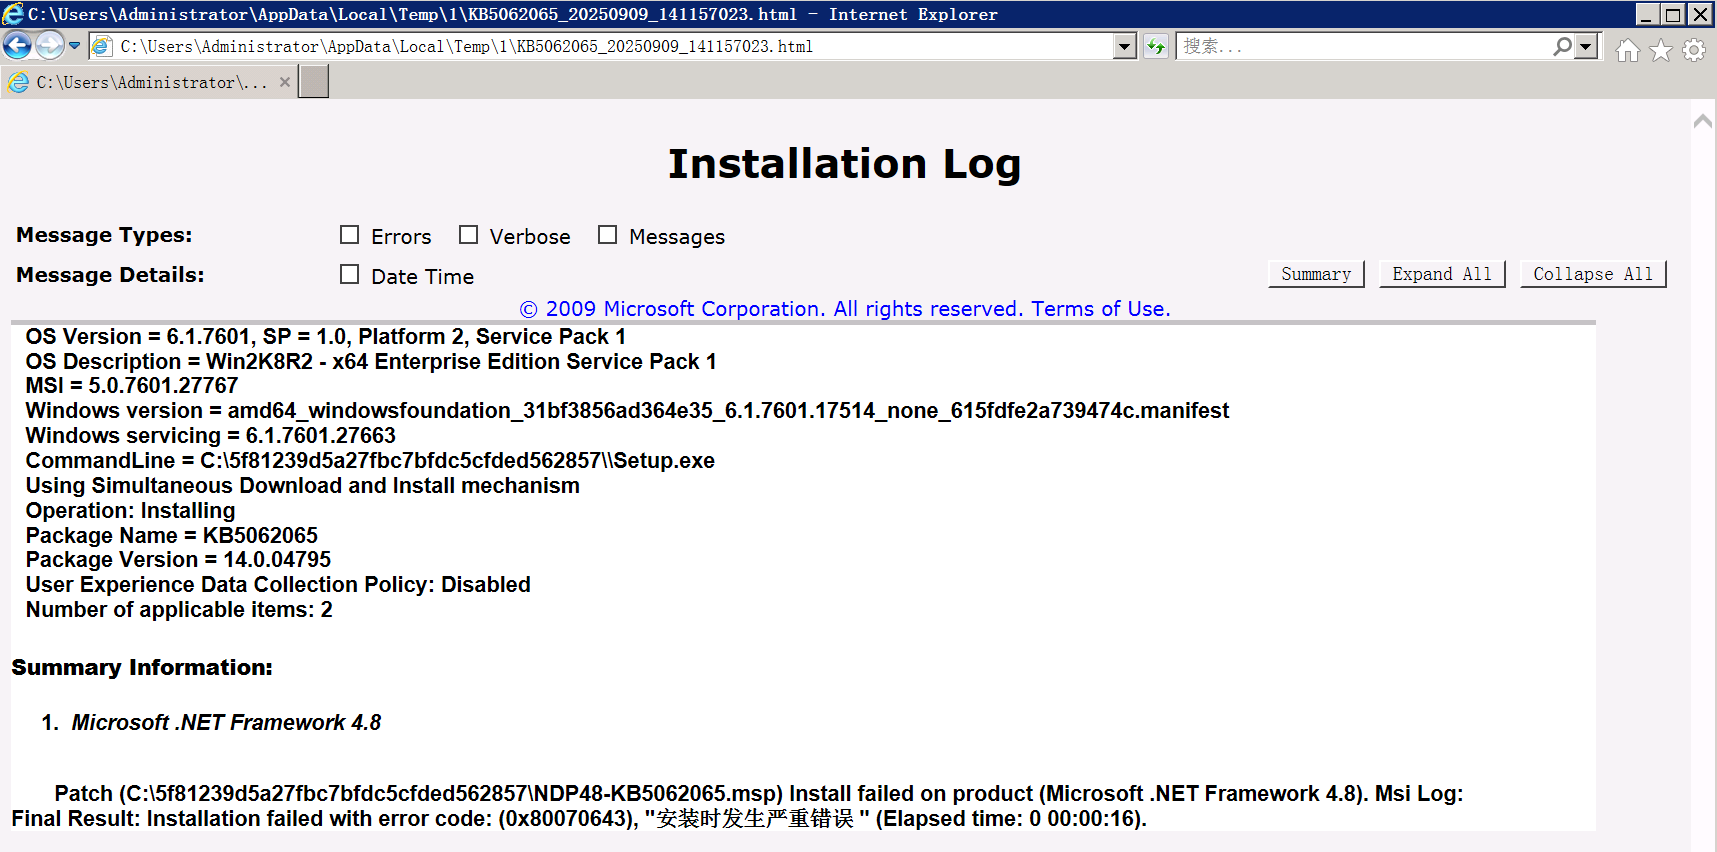Select the C:\Users\Administrator tab
This screenshot has width=1717, height=852.
click(x=148, y=82)
